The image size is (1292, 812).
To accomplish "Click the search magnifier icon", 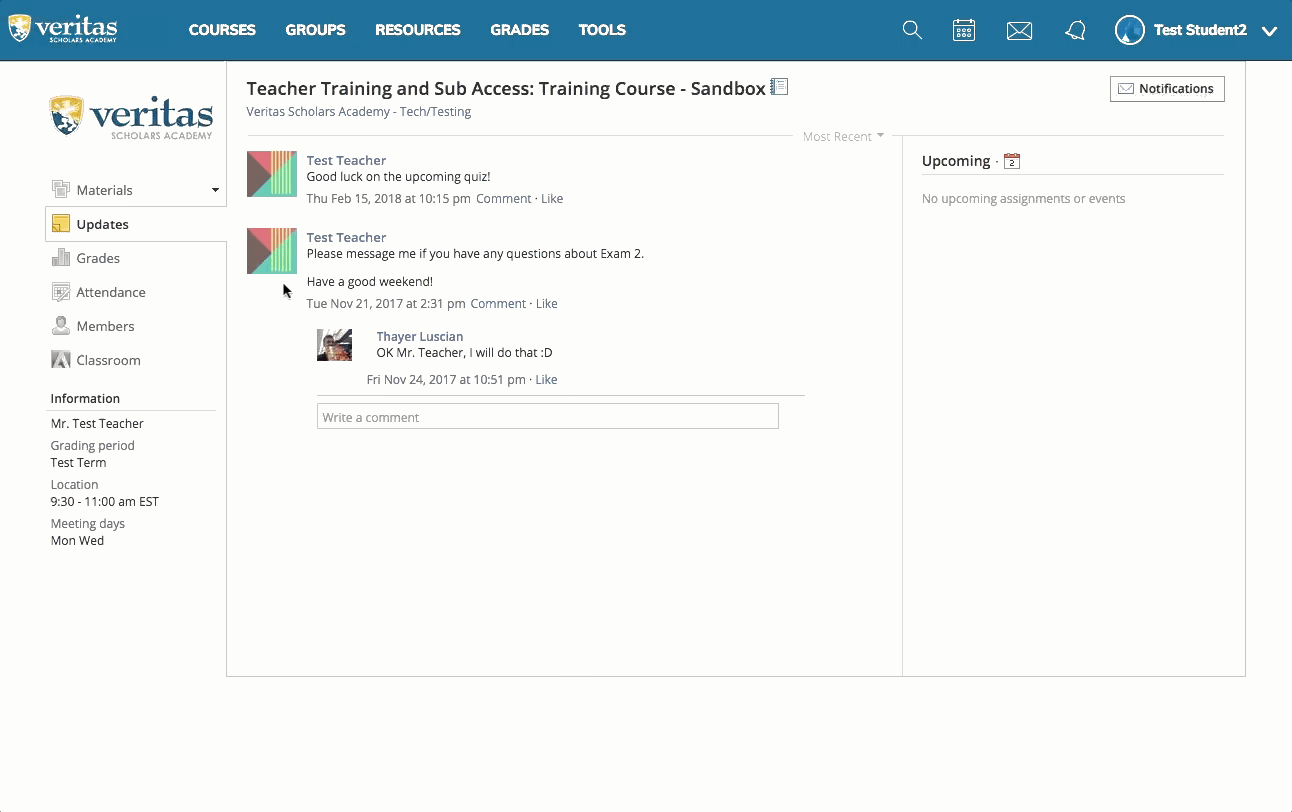I will coord(912,30).
